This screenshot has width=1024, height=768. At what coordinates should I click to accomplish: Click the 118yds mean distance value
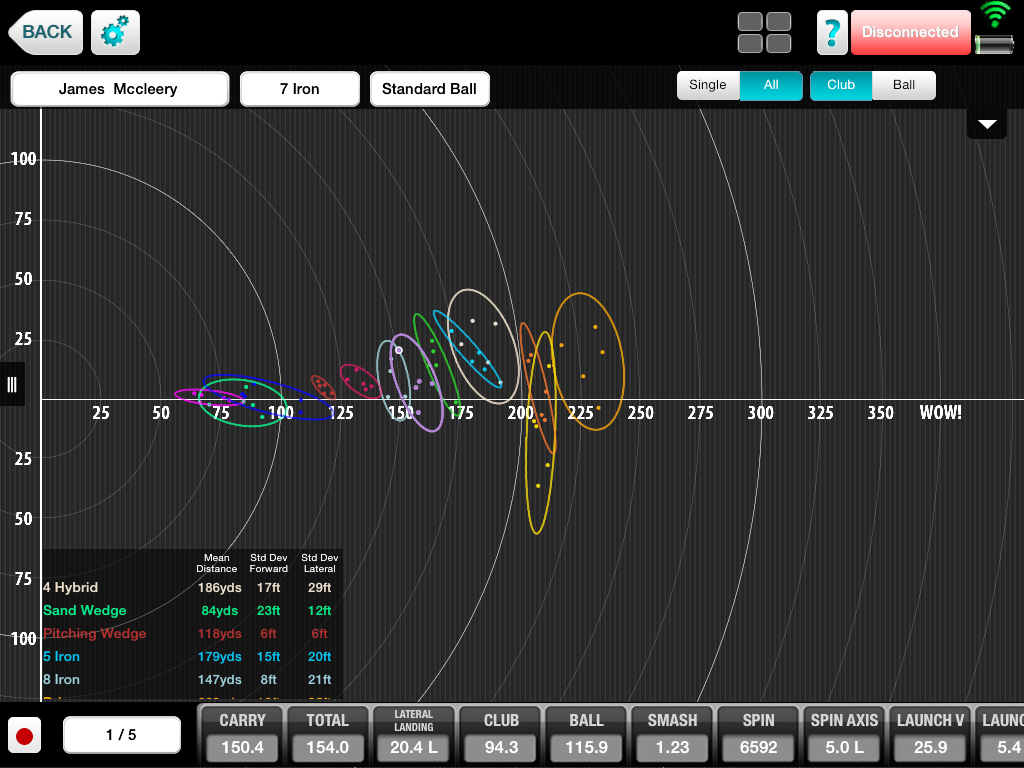tap(219, 633)
